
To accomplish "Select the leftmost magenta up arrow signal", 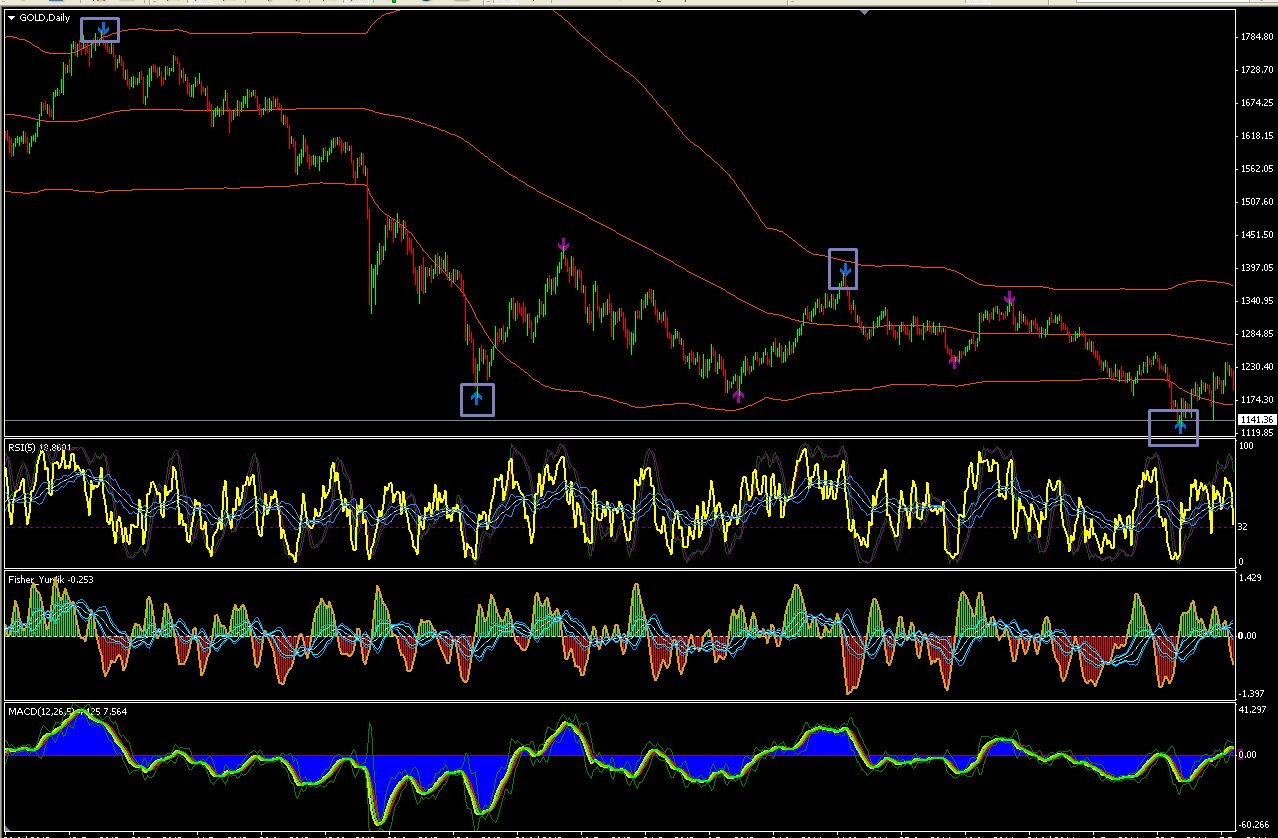I will (738, 396).
